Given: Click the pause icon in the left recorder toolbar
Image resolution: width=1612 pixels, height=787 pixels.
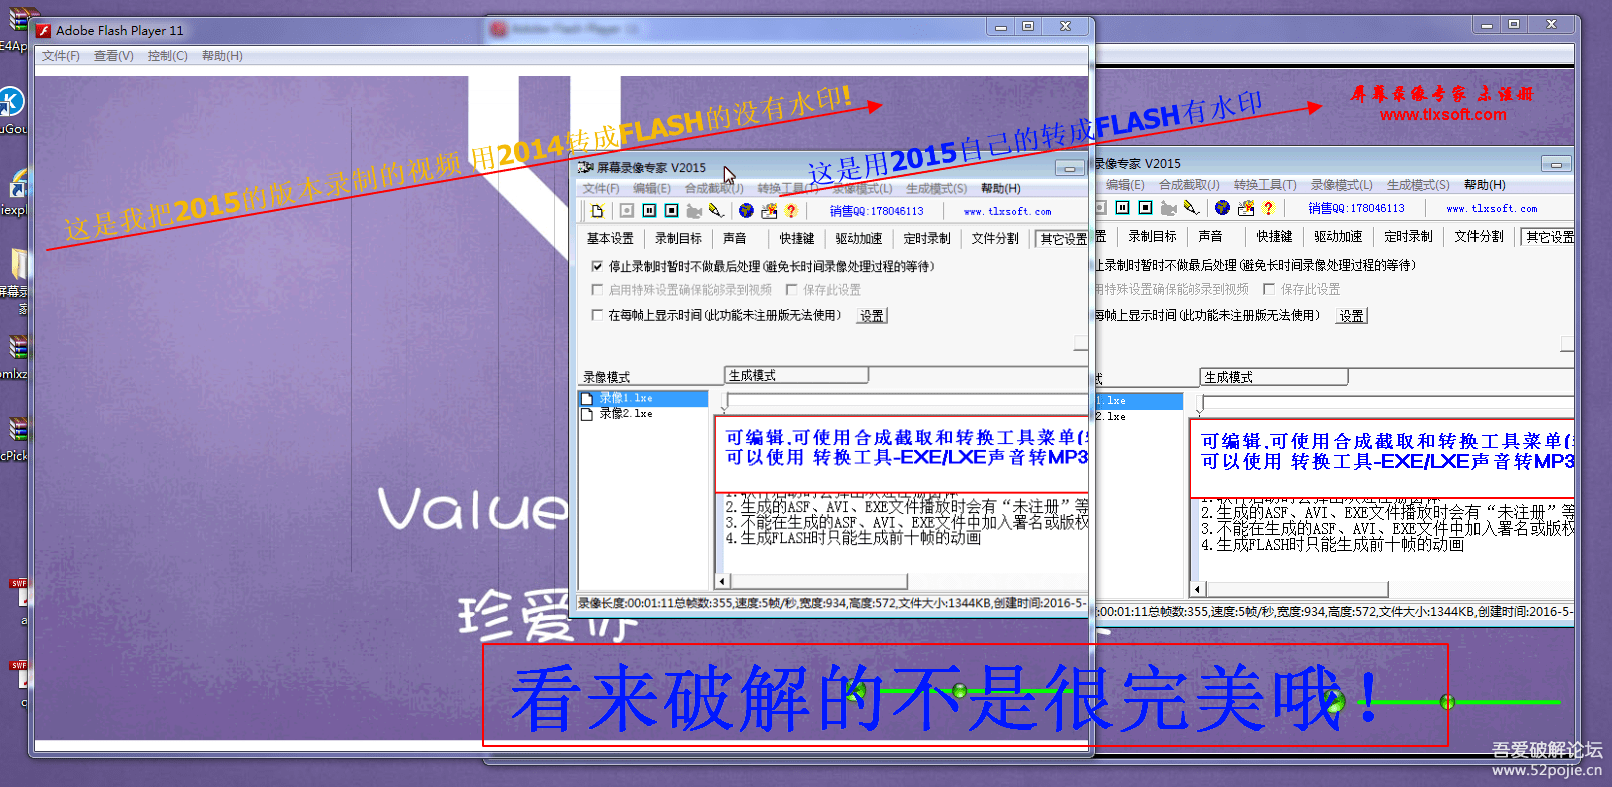Looking at the screenshot, I should [x=649, y=211].
